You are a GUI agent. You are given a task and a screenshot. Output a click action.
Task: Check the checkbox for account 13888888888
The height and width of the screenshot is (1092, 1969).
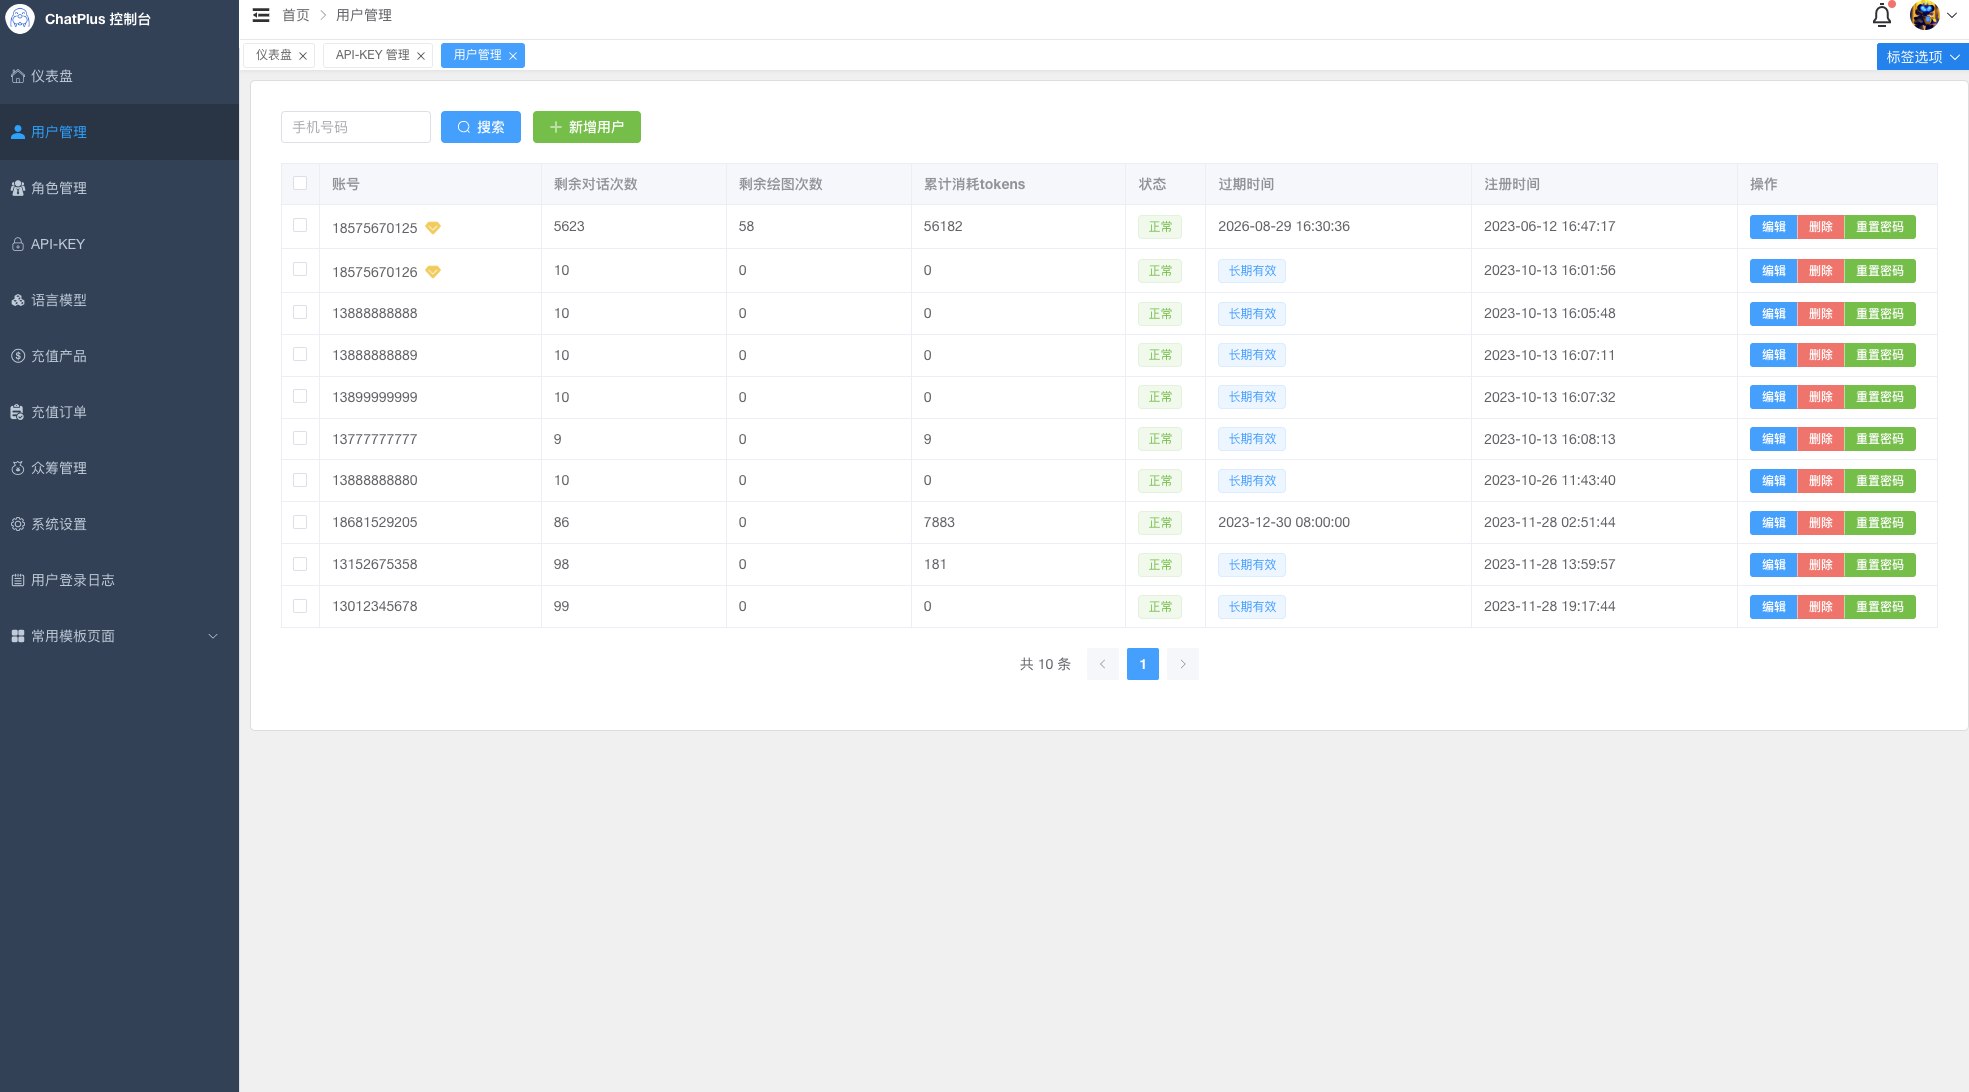tap(300, 312)
